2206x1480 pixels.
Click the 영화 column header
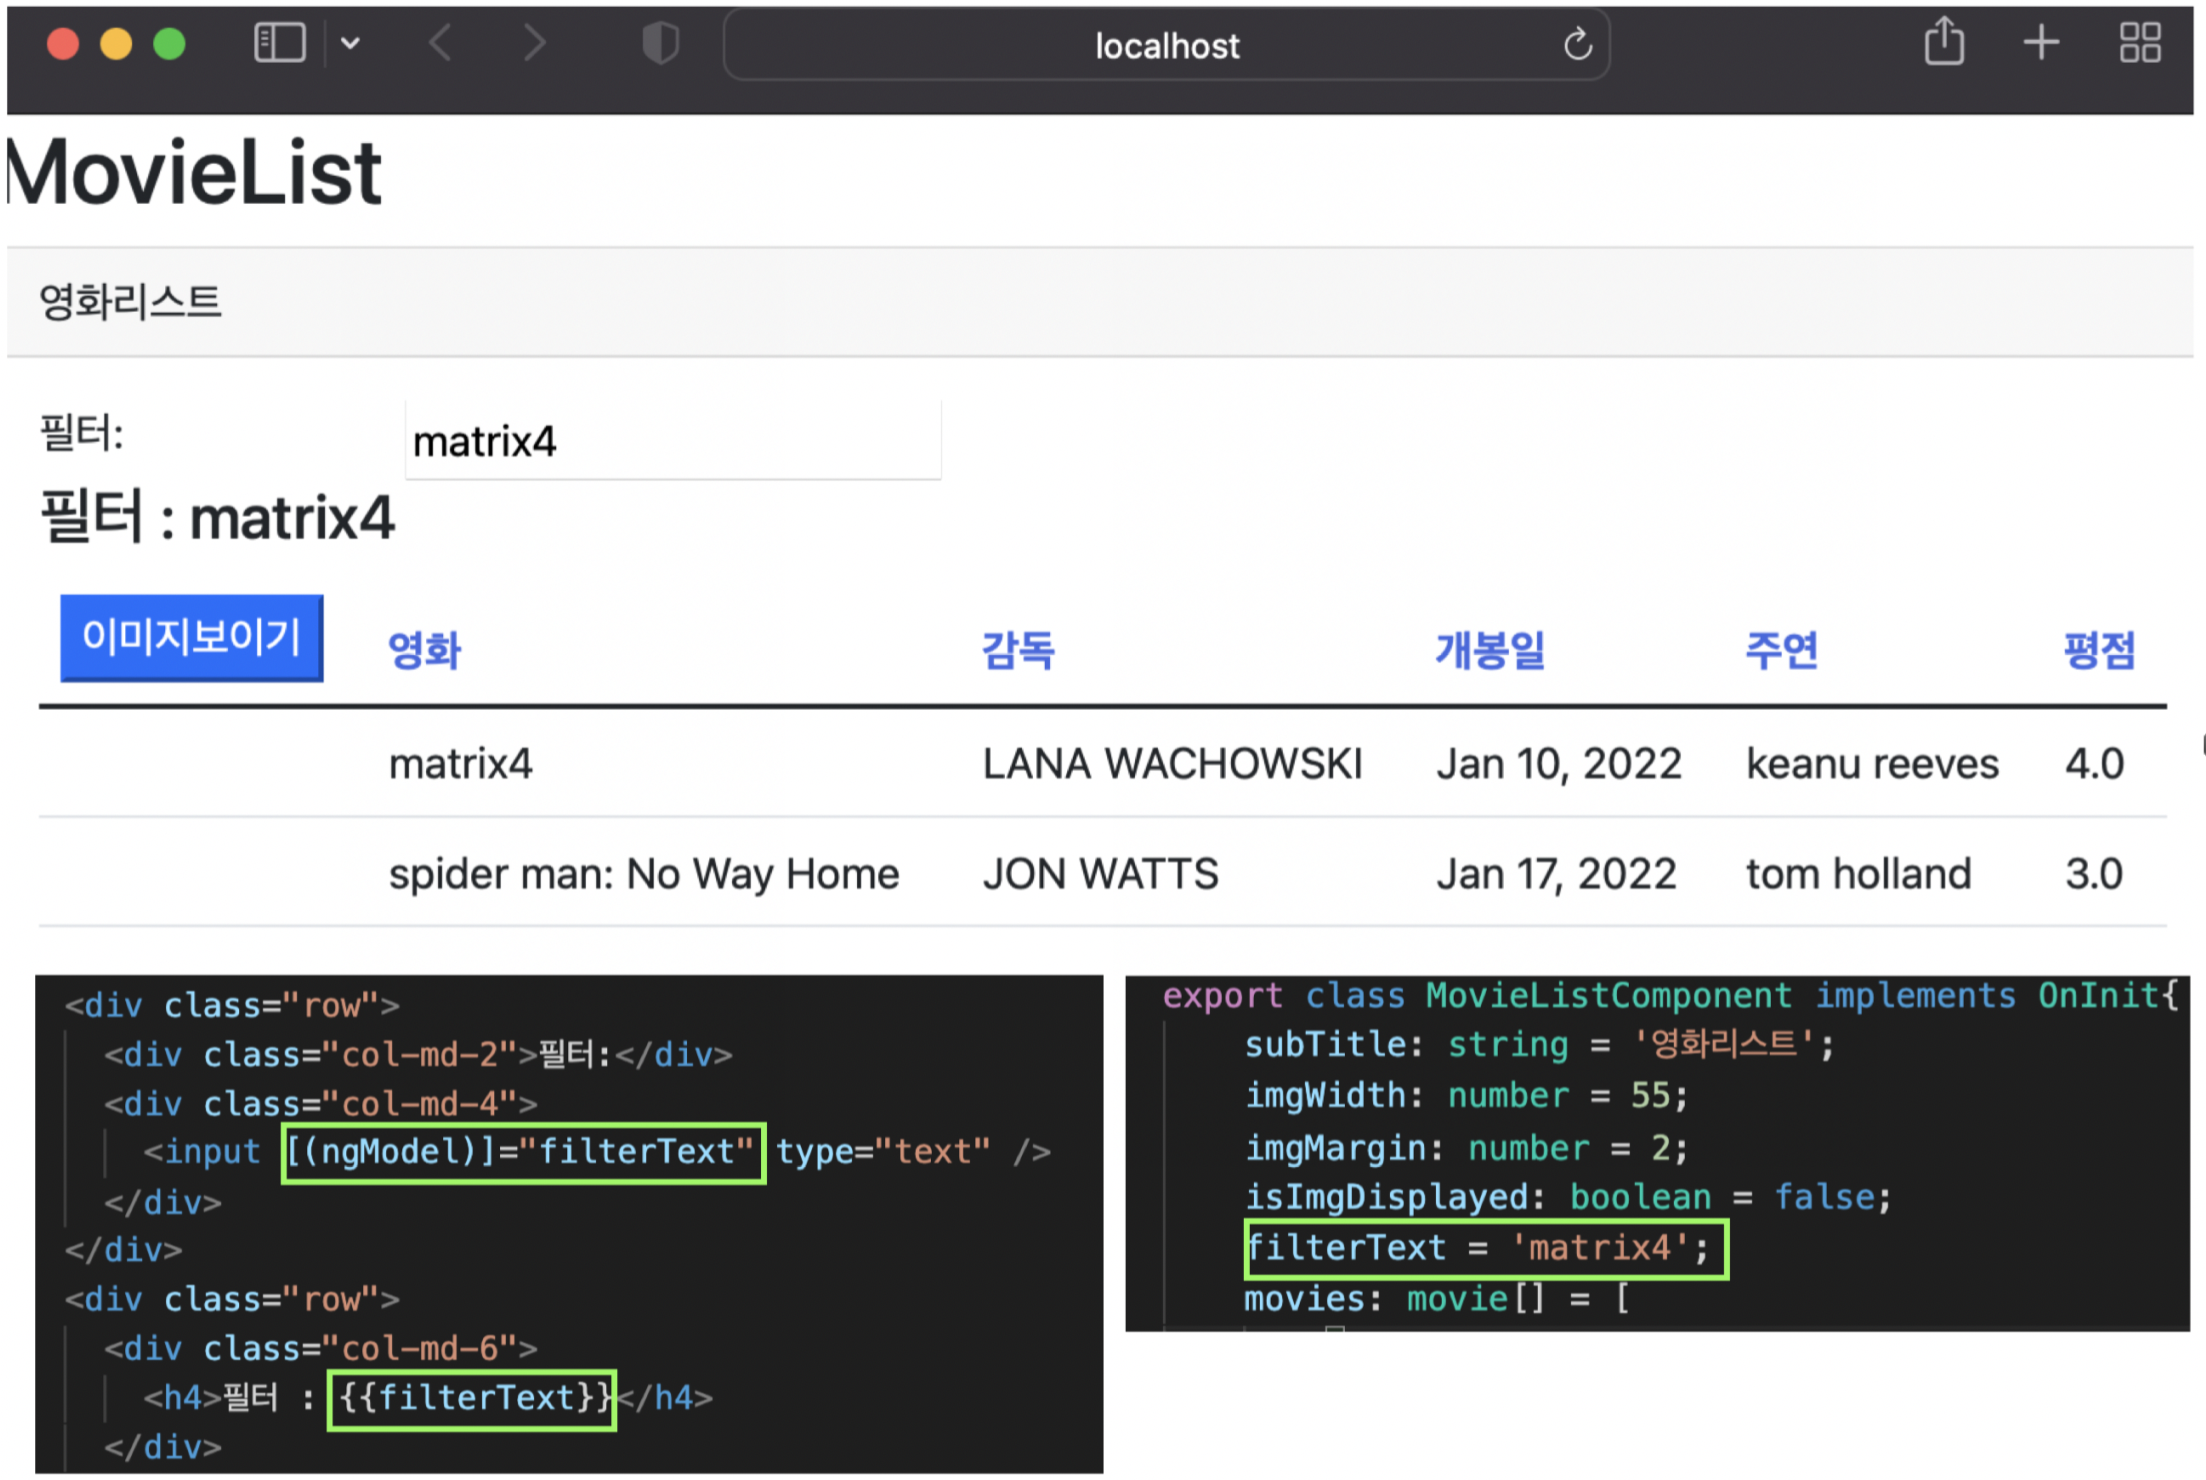(x=425, y=650)
